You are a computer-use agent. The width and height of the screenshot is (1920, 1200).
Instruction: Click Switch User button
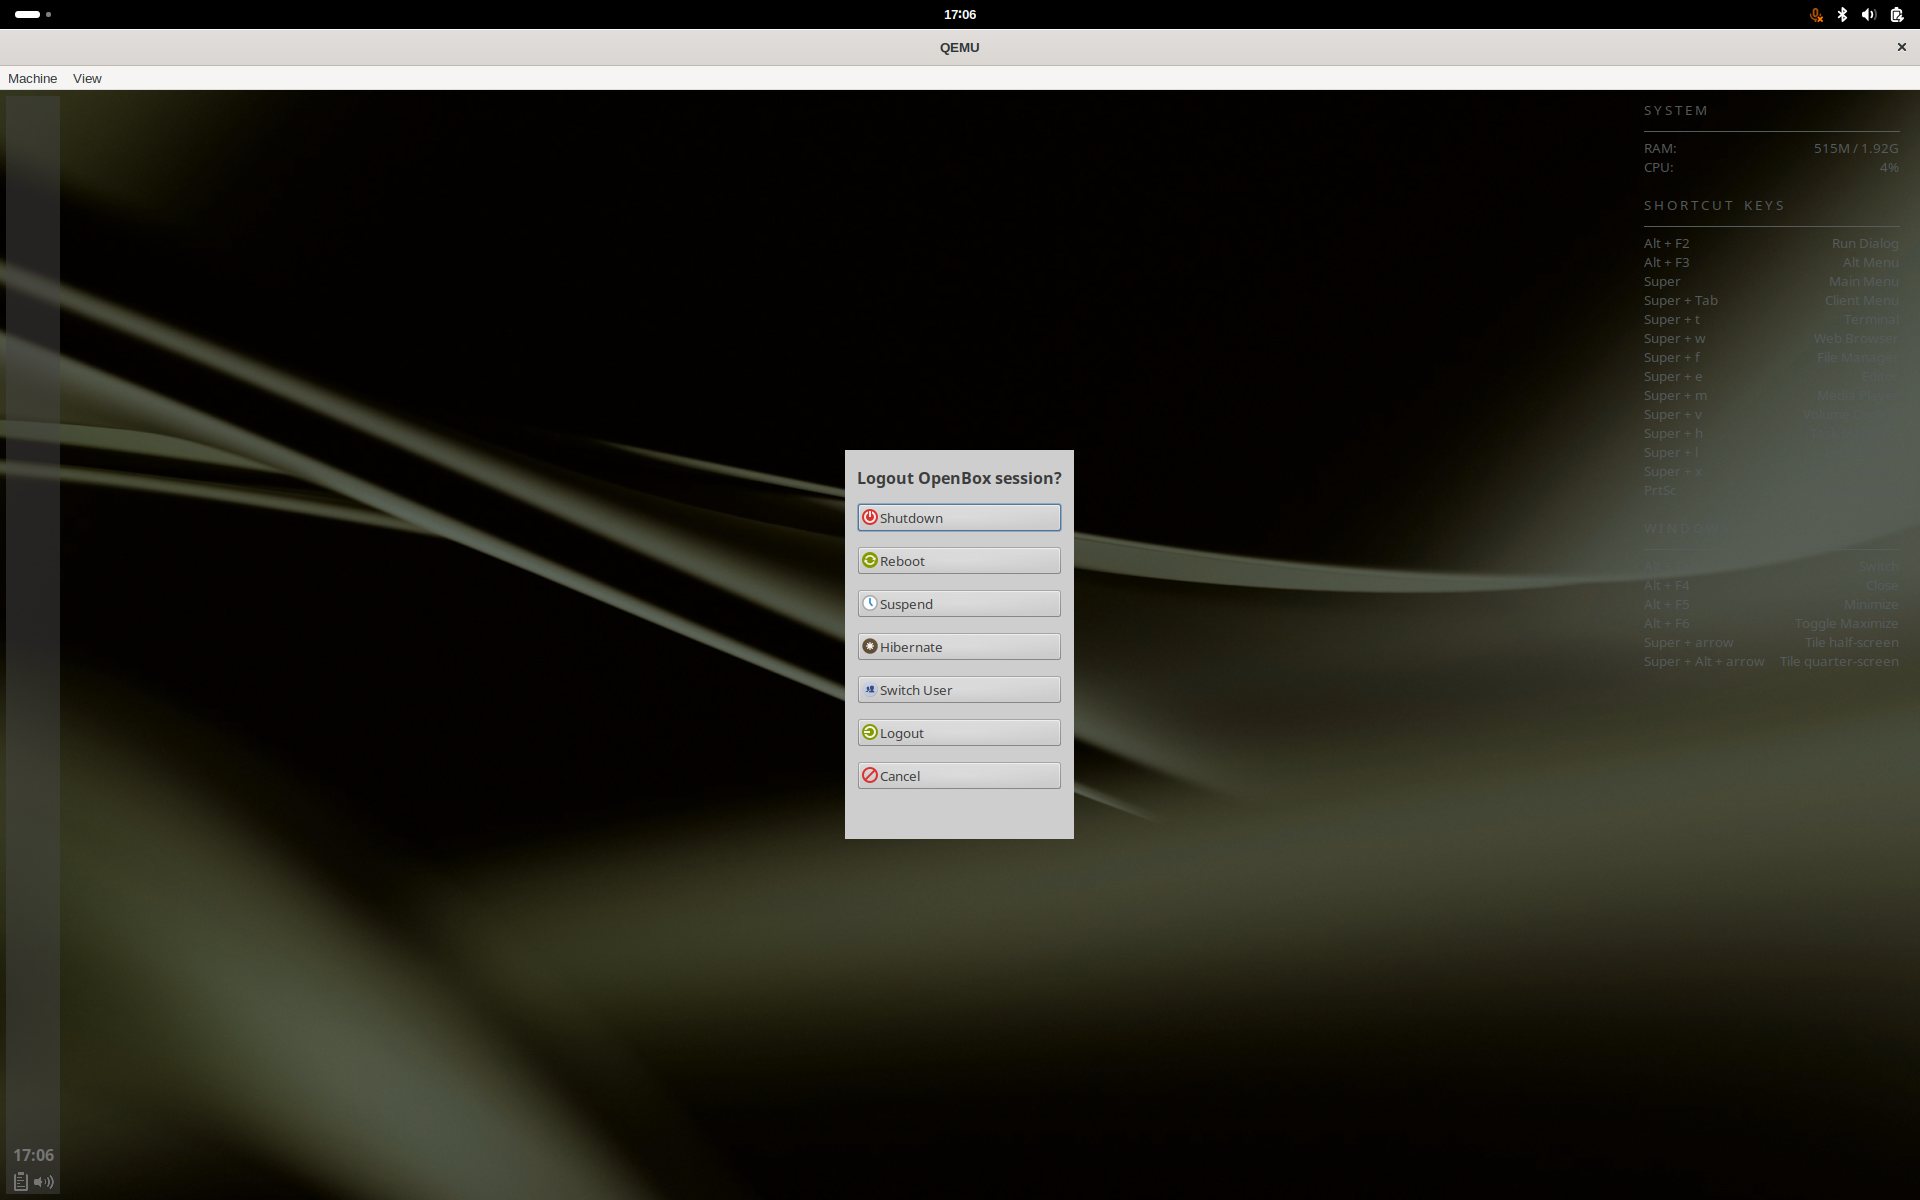tap(958, 690)
